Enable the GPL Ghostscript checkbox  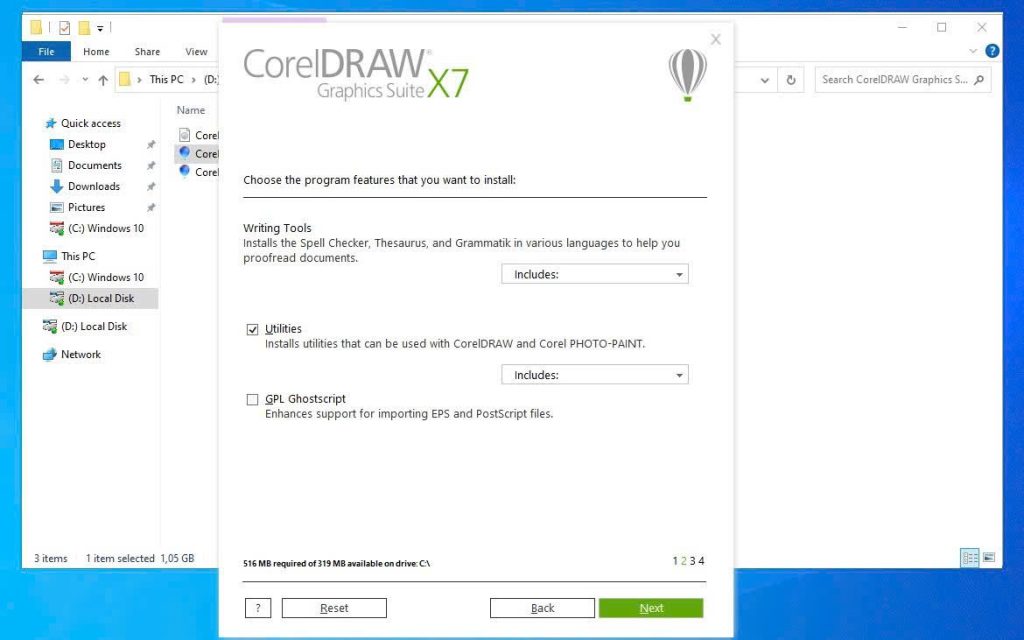click(x=252, y=400)
